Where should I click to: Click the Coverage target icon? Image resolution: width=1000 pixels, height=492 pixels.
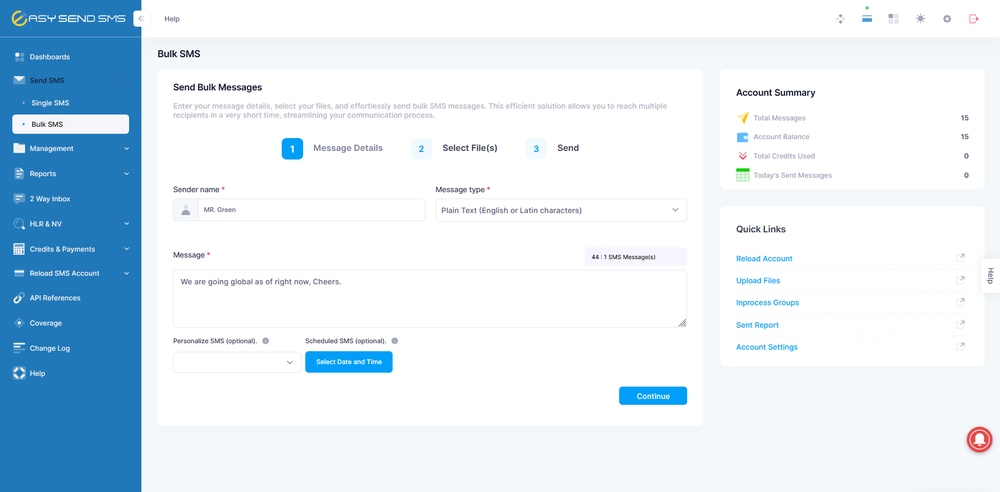point(19,323)
